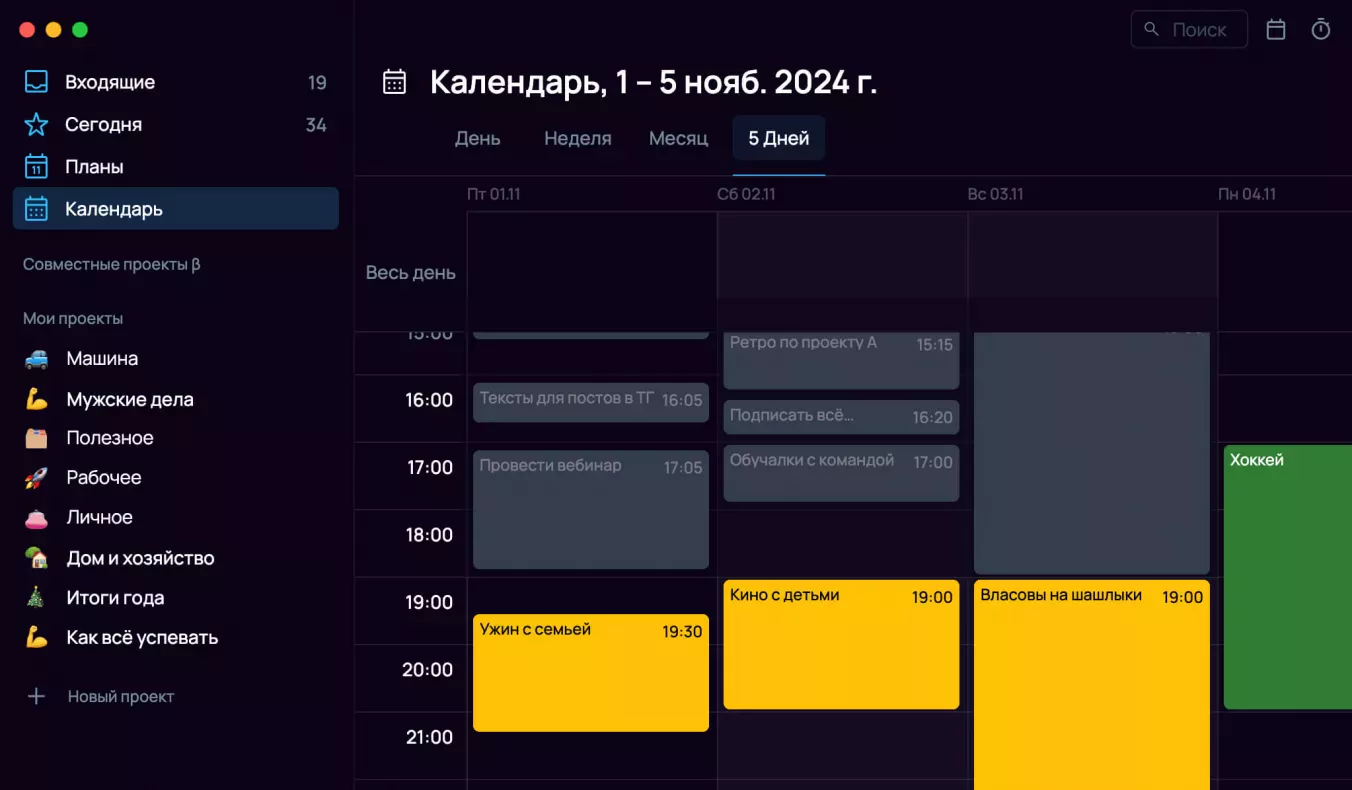Open the calendar icon in top toolbar

1276,30
